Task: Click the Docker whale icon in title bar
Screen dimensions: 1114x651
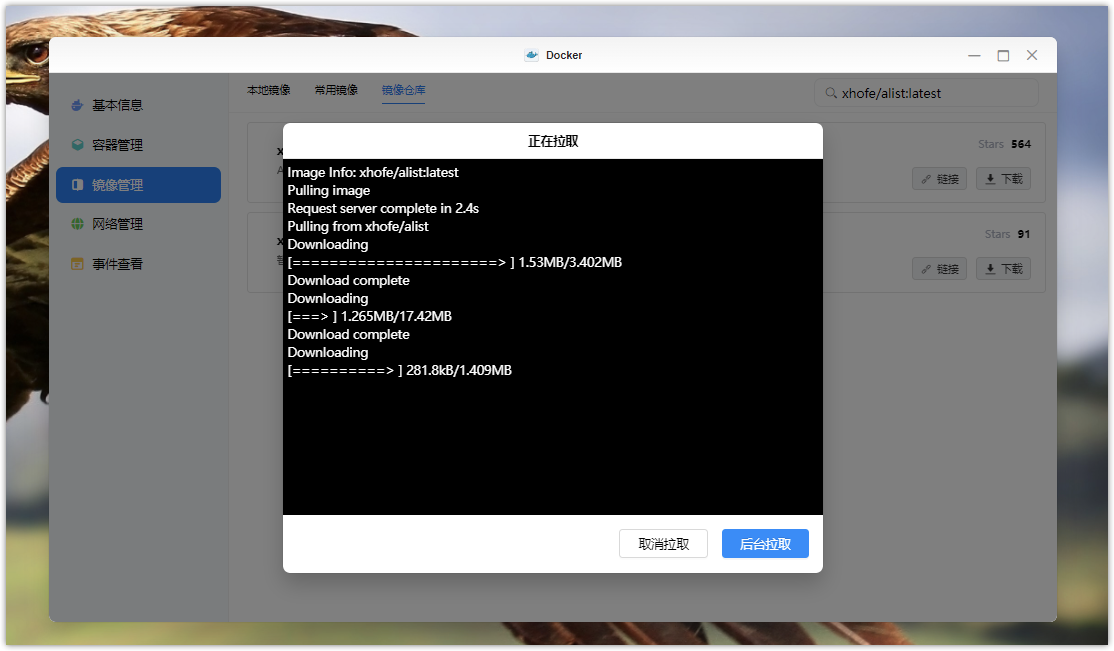Action: 531,55
